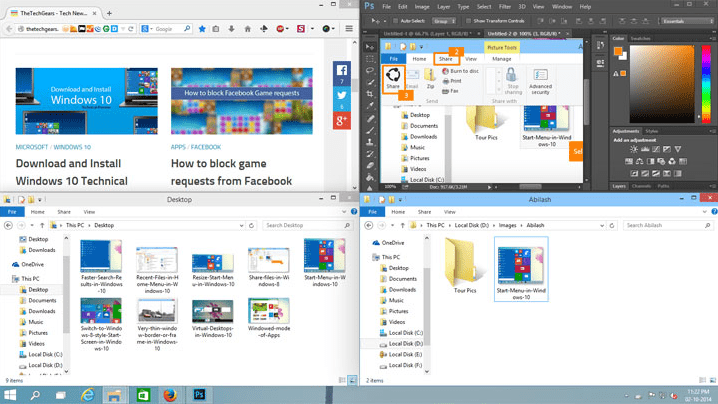The width and height of the screenshot is (718, 404).
Task: Bookmark this page with the star icon
Action: (x=201, y=29)
